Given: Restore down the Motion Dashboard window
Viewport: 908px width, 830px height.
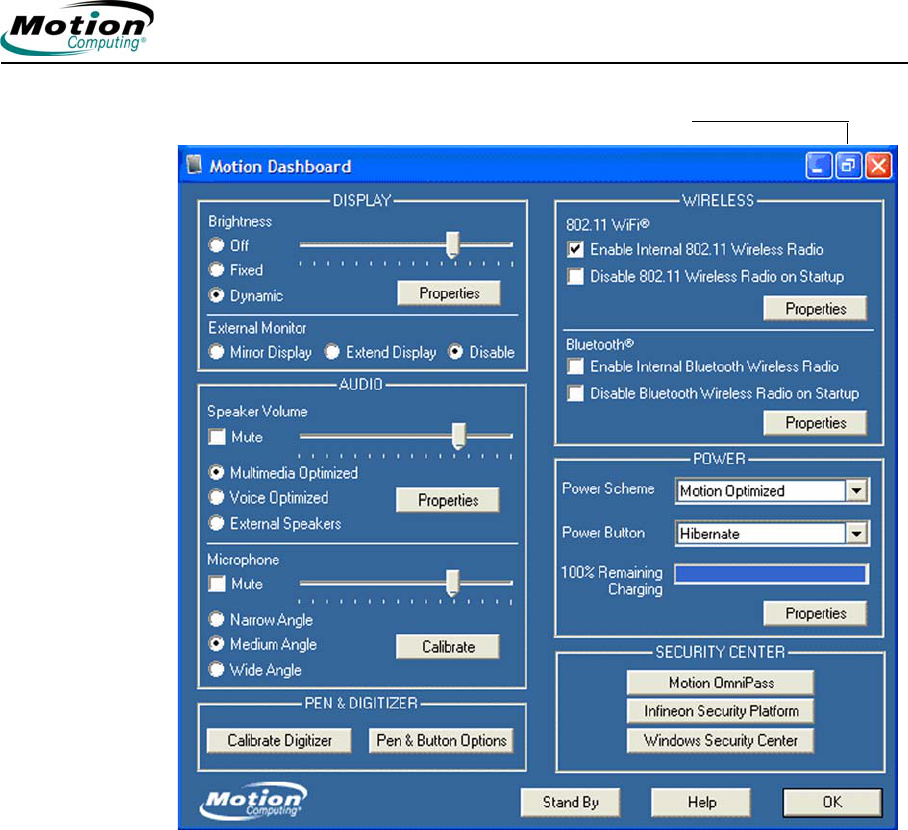Looking at the screenshot, I should click(x=848, y=166).
